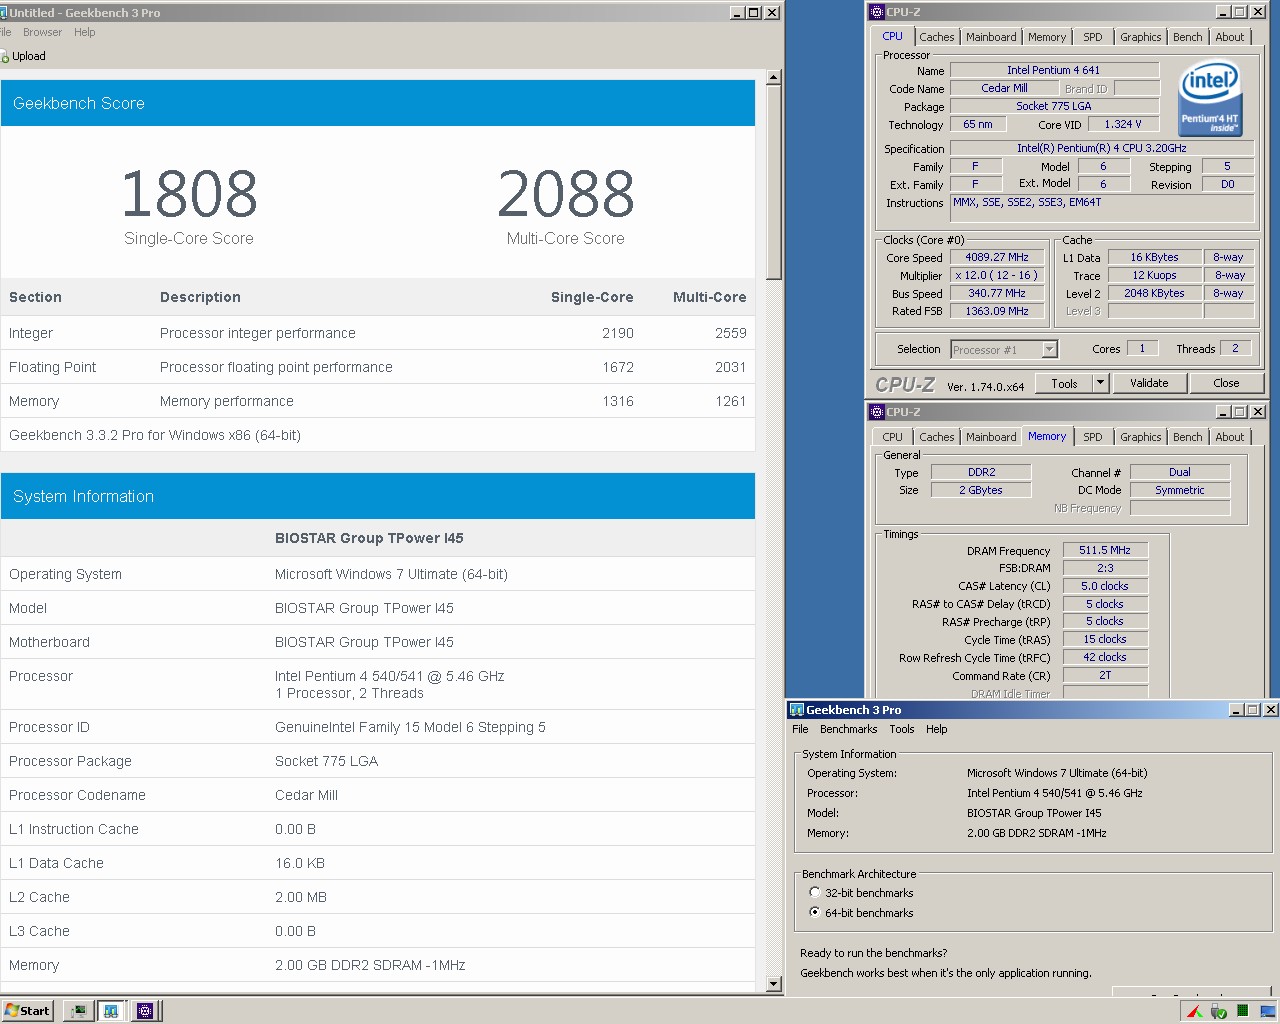Click the DRAM Frequency value 511.5 MHz
The width and height of the screenshot is (1280, 1024).
(x=1105, y=551)
